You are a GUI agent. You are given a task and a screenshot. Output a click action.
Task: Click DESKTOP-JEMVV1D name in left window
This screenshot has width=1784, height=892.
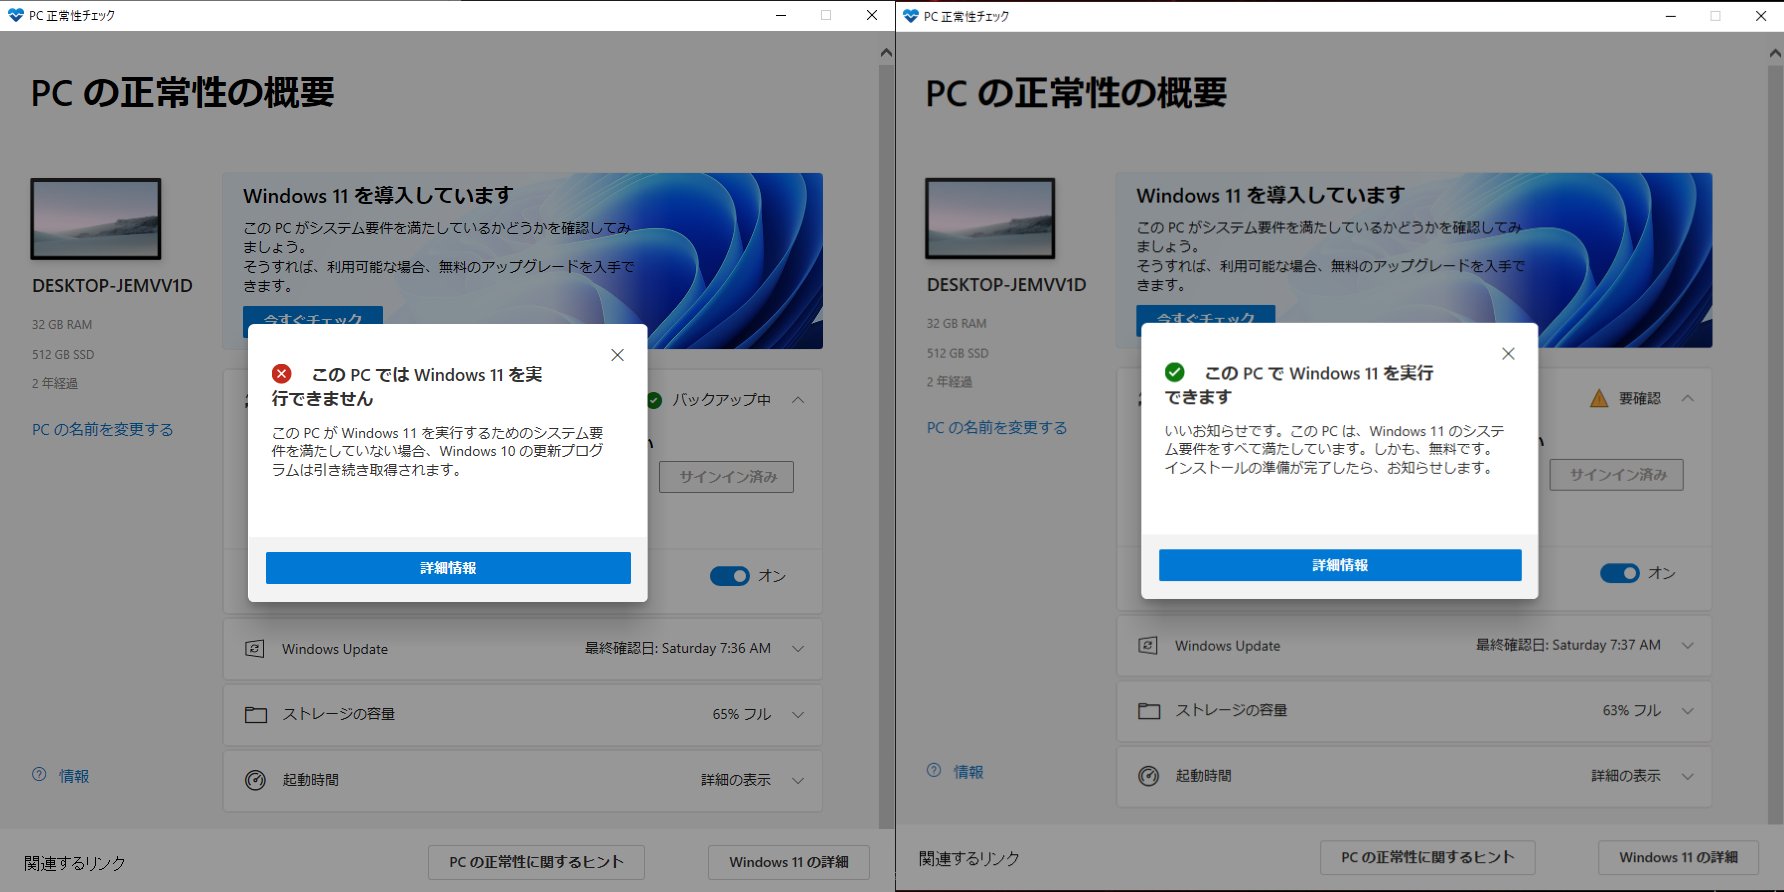tap(112, 286)
